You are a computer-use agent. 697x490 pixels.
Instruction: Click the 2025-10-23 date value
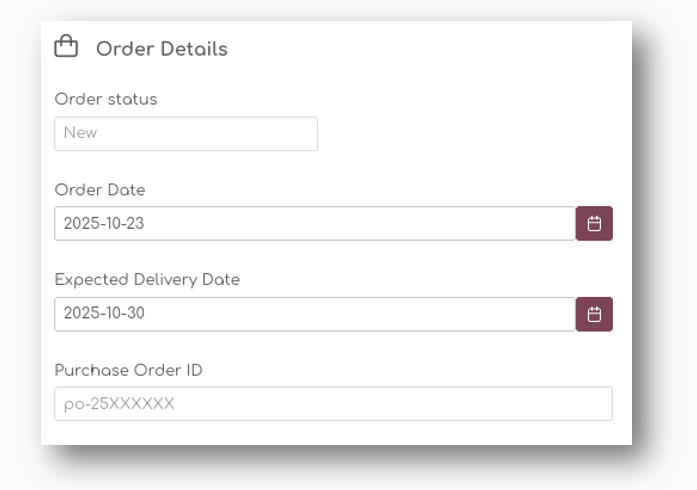click(104, 224)
